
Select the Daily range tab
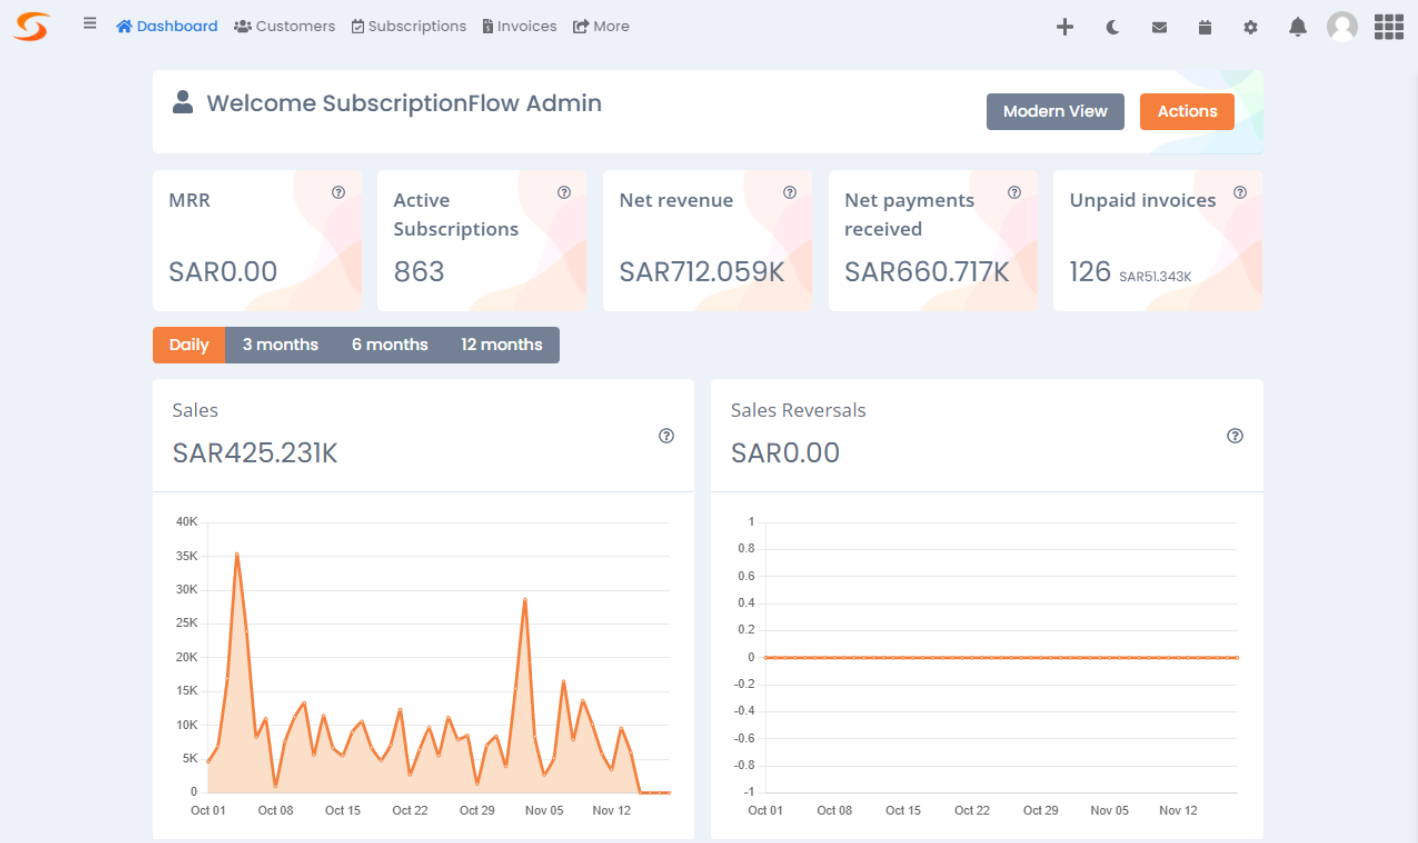[189, 345]
